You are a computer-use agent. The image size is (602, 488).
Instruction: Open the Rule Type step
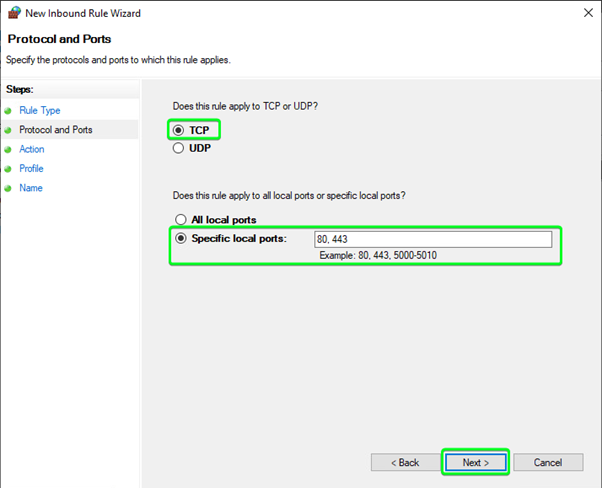pyautogui.click(x=40, y=111)
